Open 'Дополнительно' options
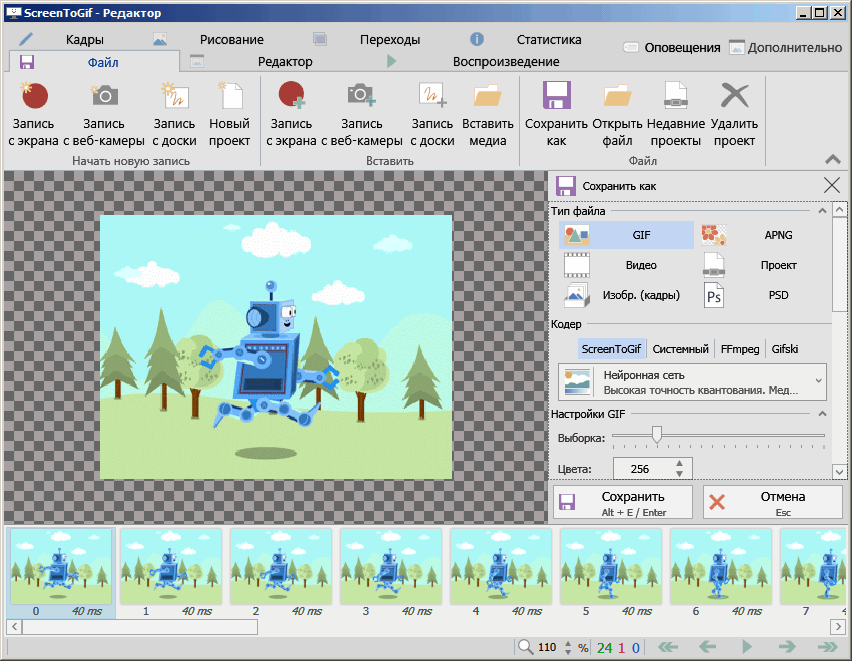This screenshot has height=661, width=852. (x=786, y=48)
